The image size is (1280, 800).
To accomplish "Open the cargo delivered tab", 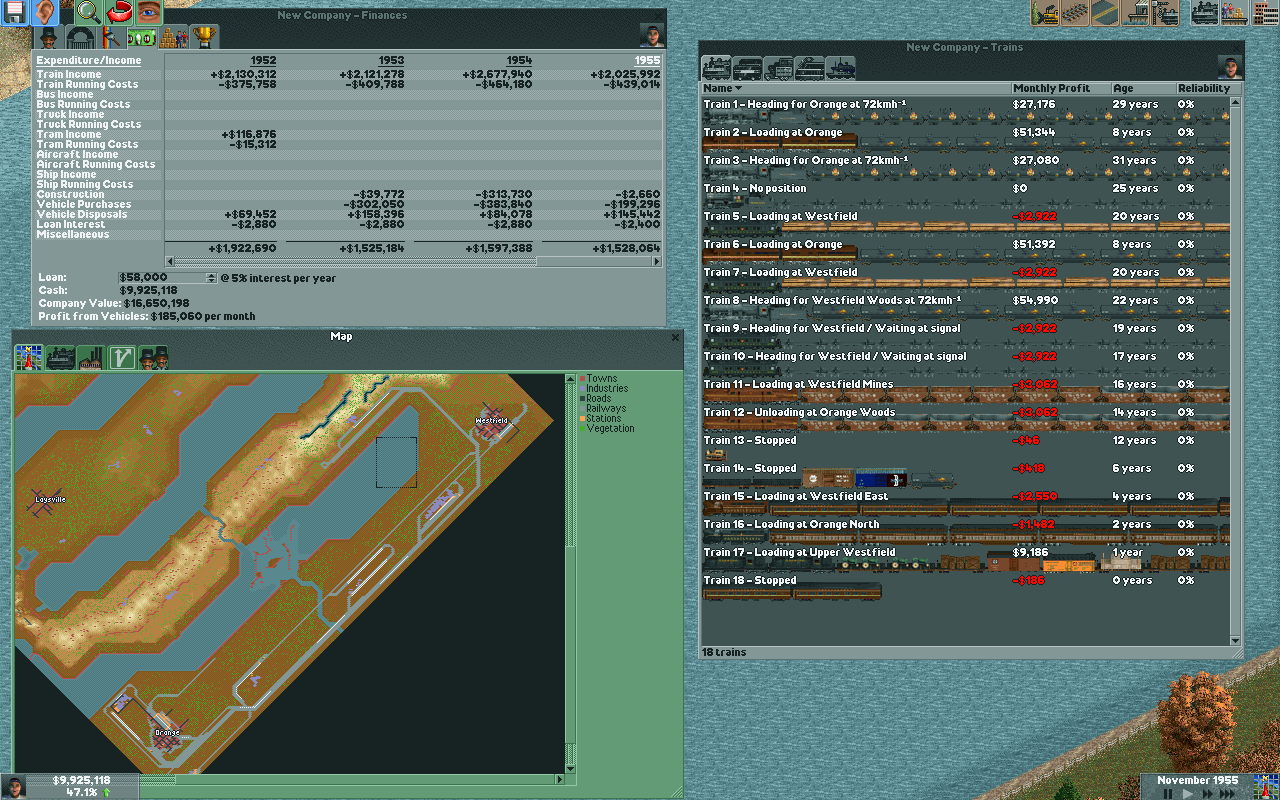I will [174, 37].
